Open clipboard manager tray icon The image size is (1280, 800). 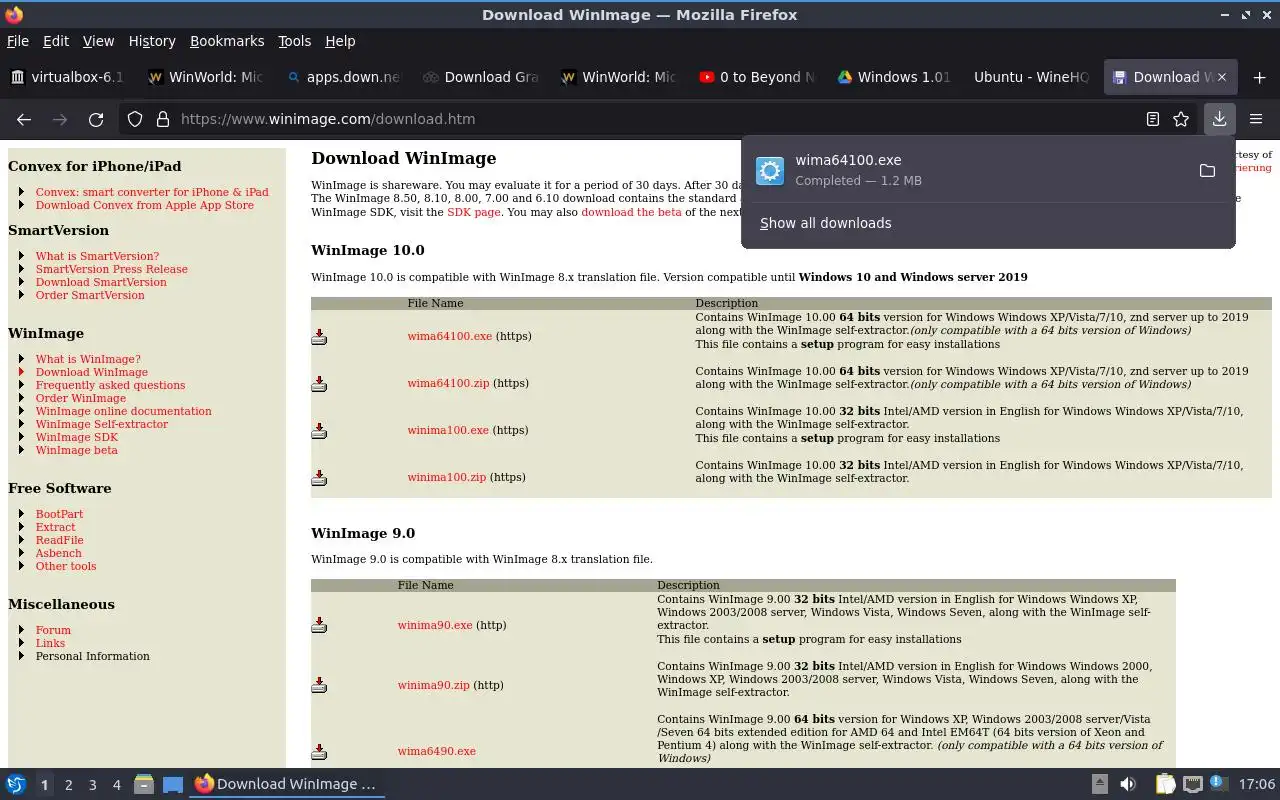pyautogui.click(x=1165, y=784)
